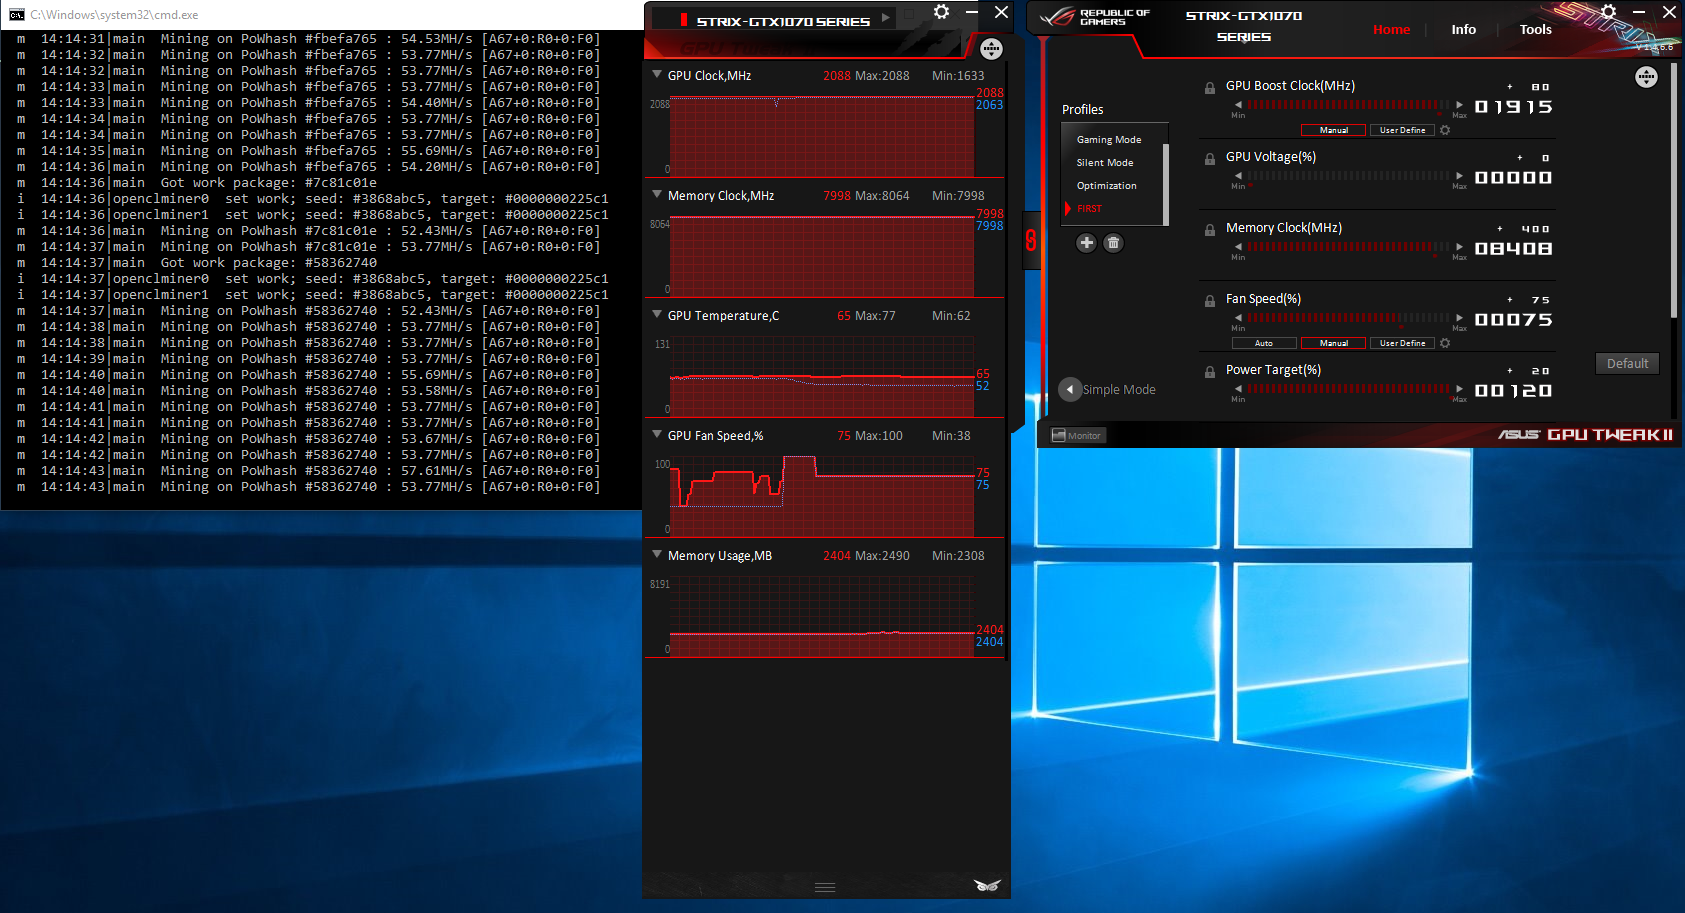The image size is (1685, 913).
Task: Add a new profile with plus icon
Action: (x=1087, y=243)
